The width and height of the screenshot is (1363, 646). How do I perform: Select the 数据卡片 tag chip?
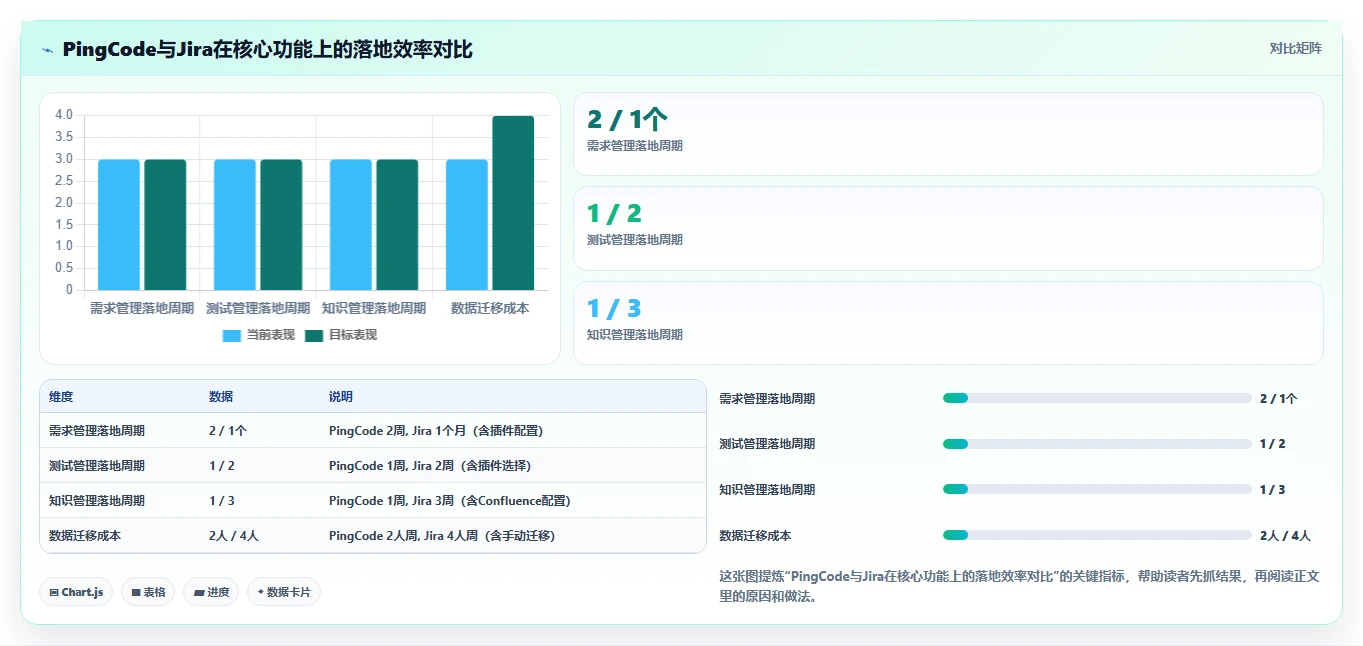point(284,592)
